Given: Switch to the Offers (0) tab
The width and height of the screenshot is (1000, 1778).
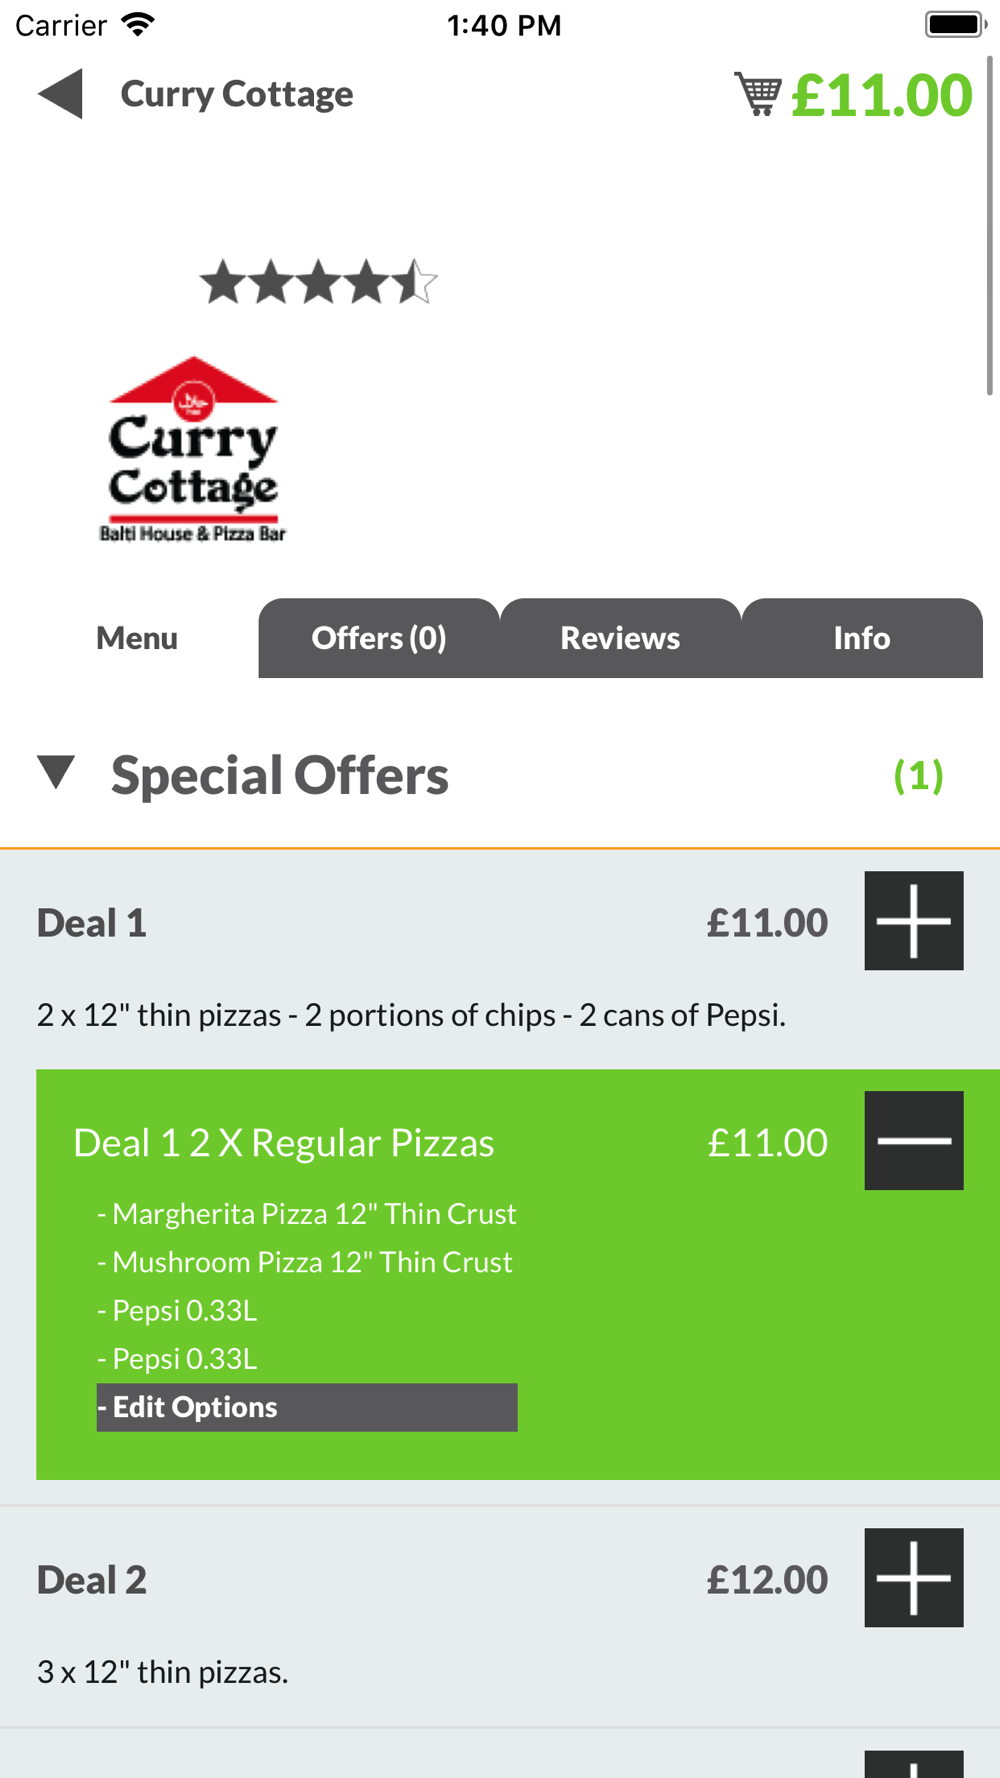Looking at the screenshot, I should pos(379,638).
